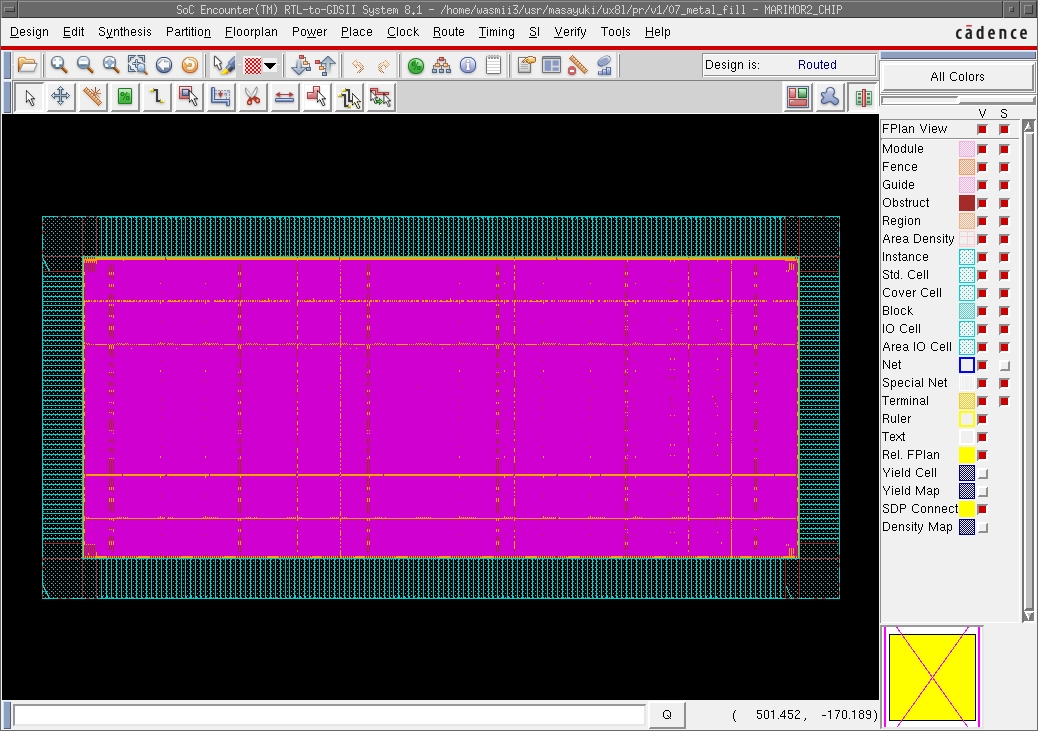
Task: Switch to amoeba view icon
Action: [x=829, y=97]
